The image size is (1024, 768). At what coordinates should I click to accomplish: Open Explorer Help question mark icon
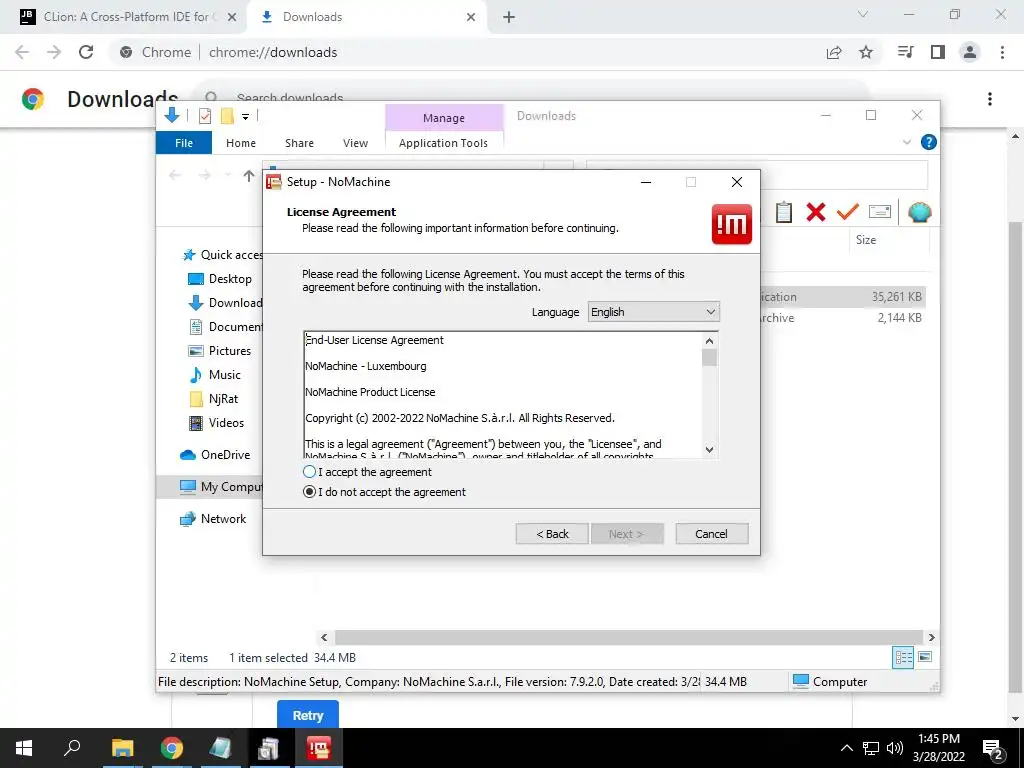928,142
